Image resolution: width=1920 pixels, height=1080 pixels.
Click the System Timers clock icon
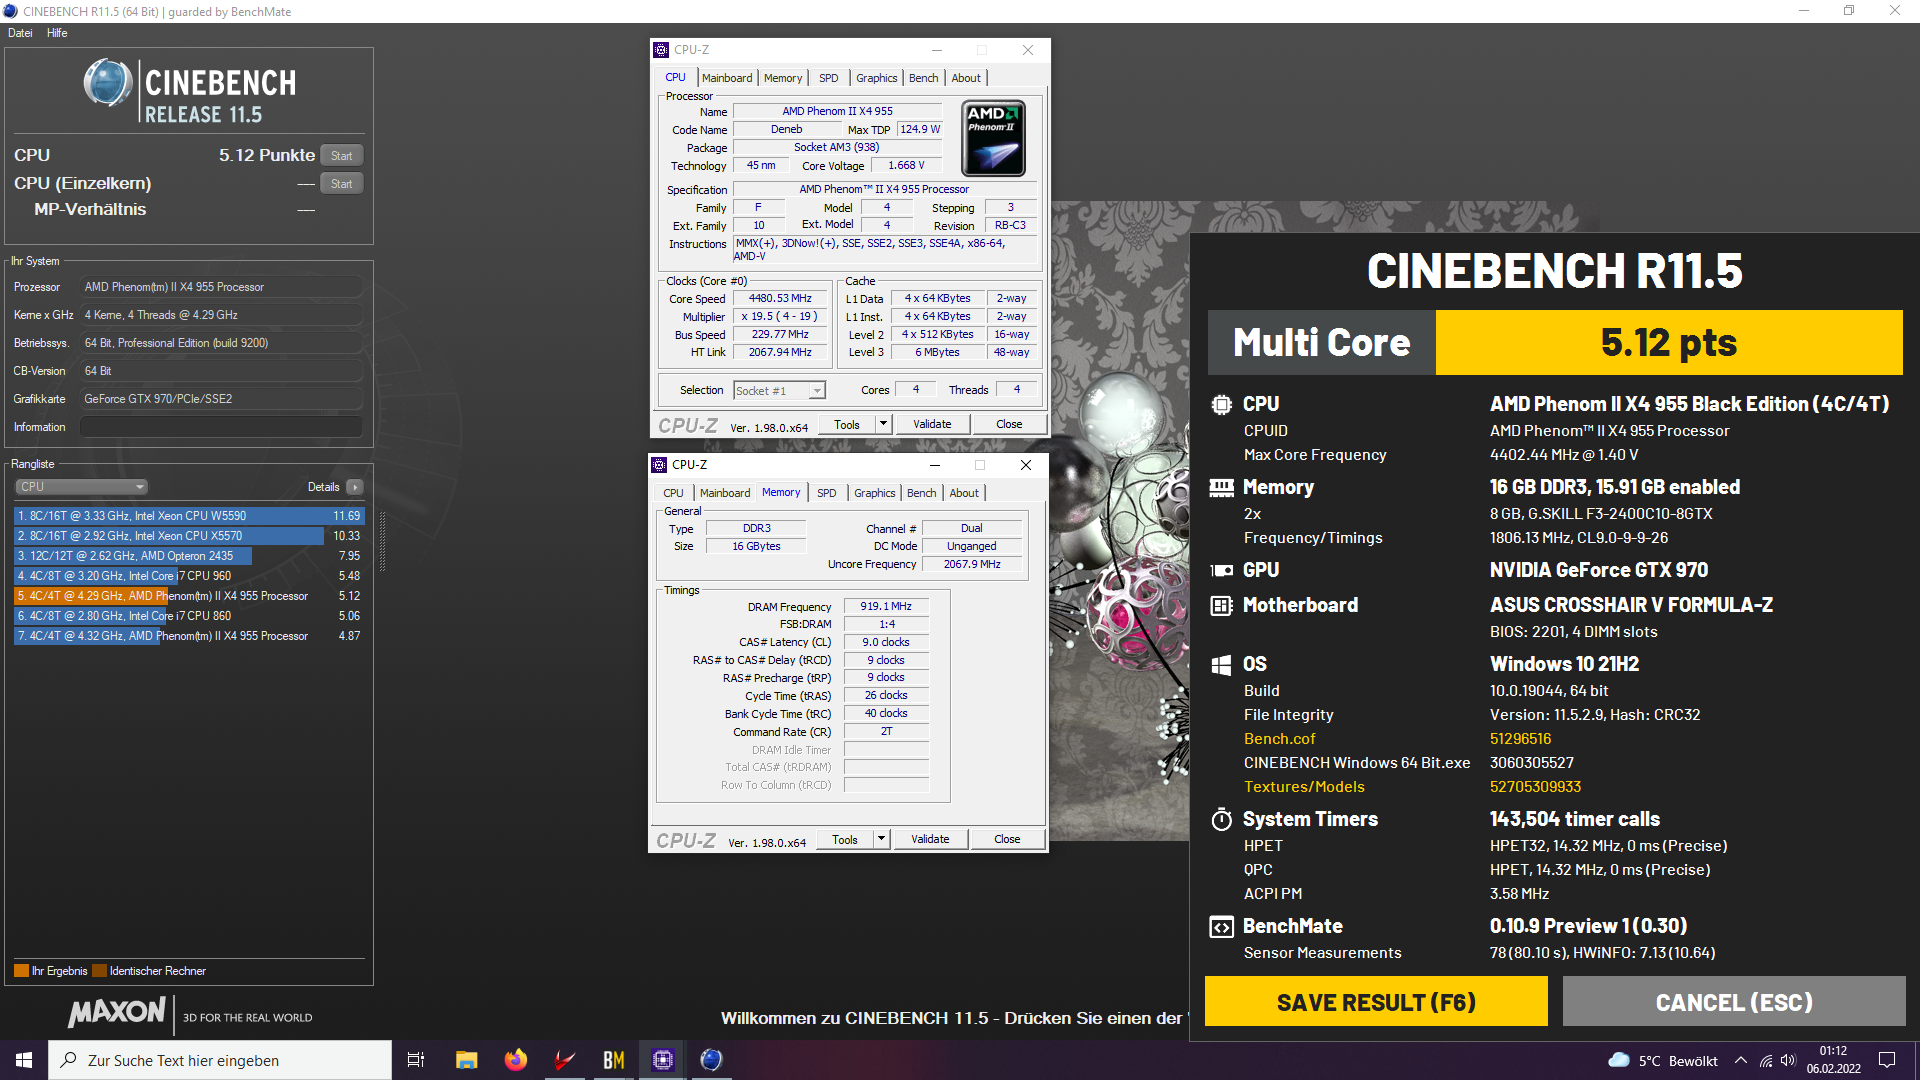[1221, 819]
